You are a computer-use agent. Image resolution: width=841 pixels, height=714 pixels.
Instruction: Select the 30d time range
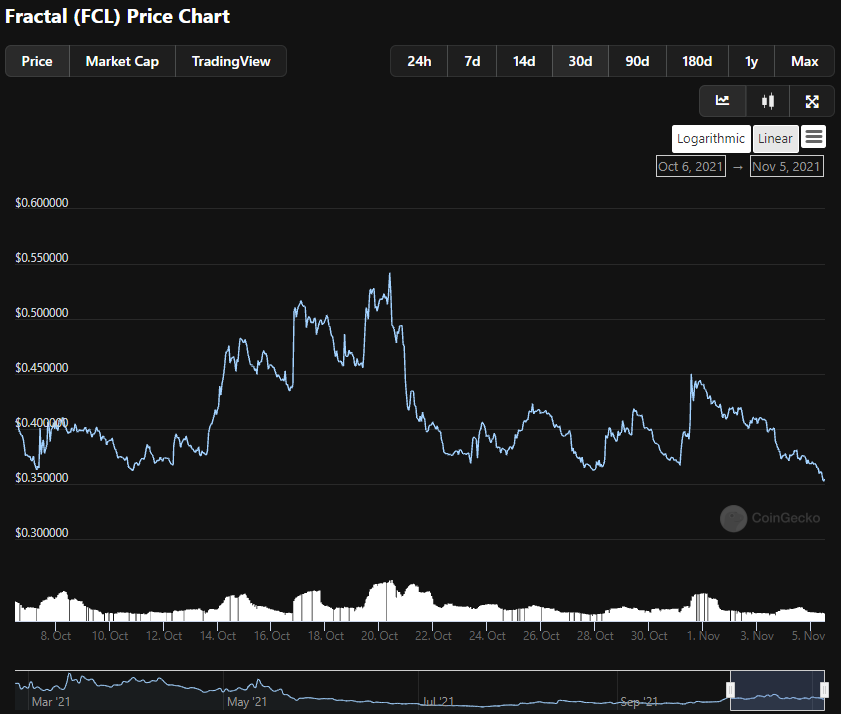coord(580,61)
